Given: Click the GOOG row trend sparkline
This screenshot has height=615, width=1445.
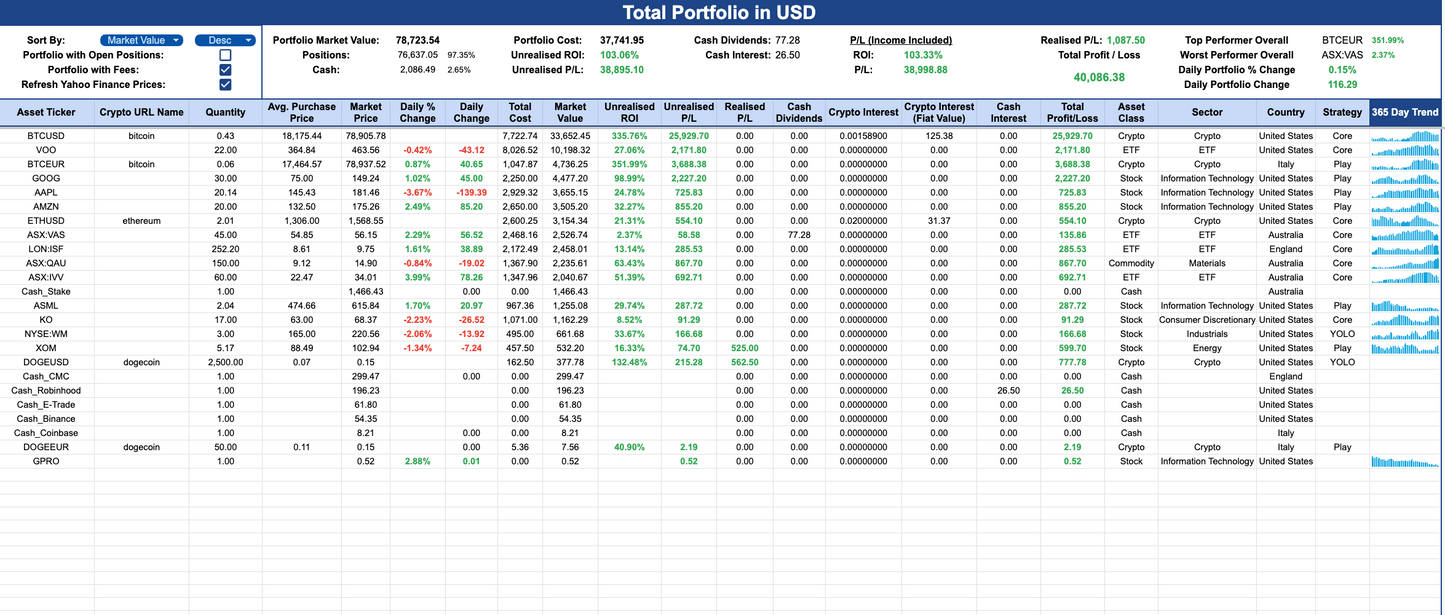Looking at the screenshot, I should coord(1406,178).
